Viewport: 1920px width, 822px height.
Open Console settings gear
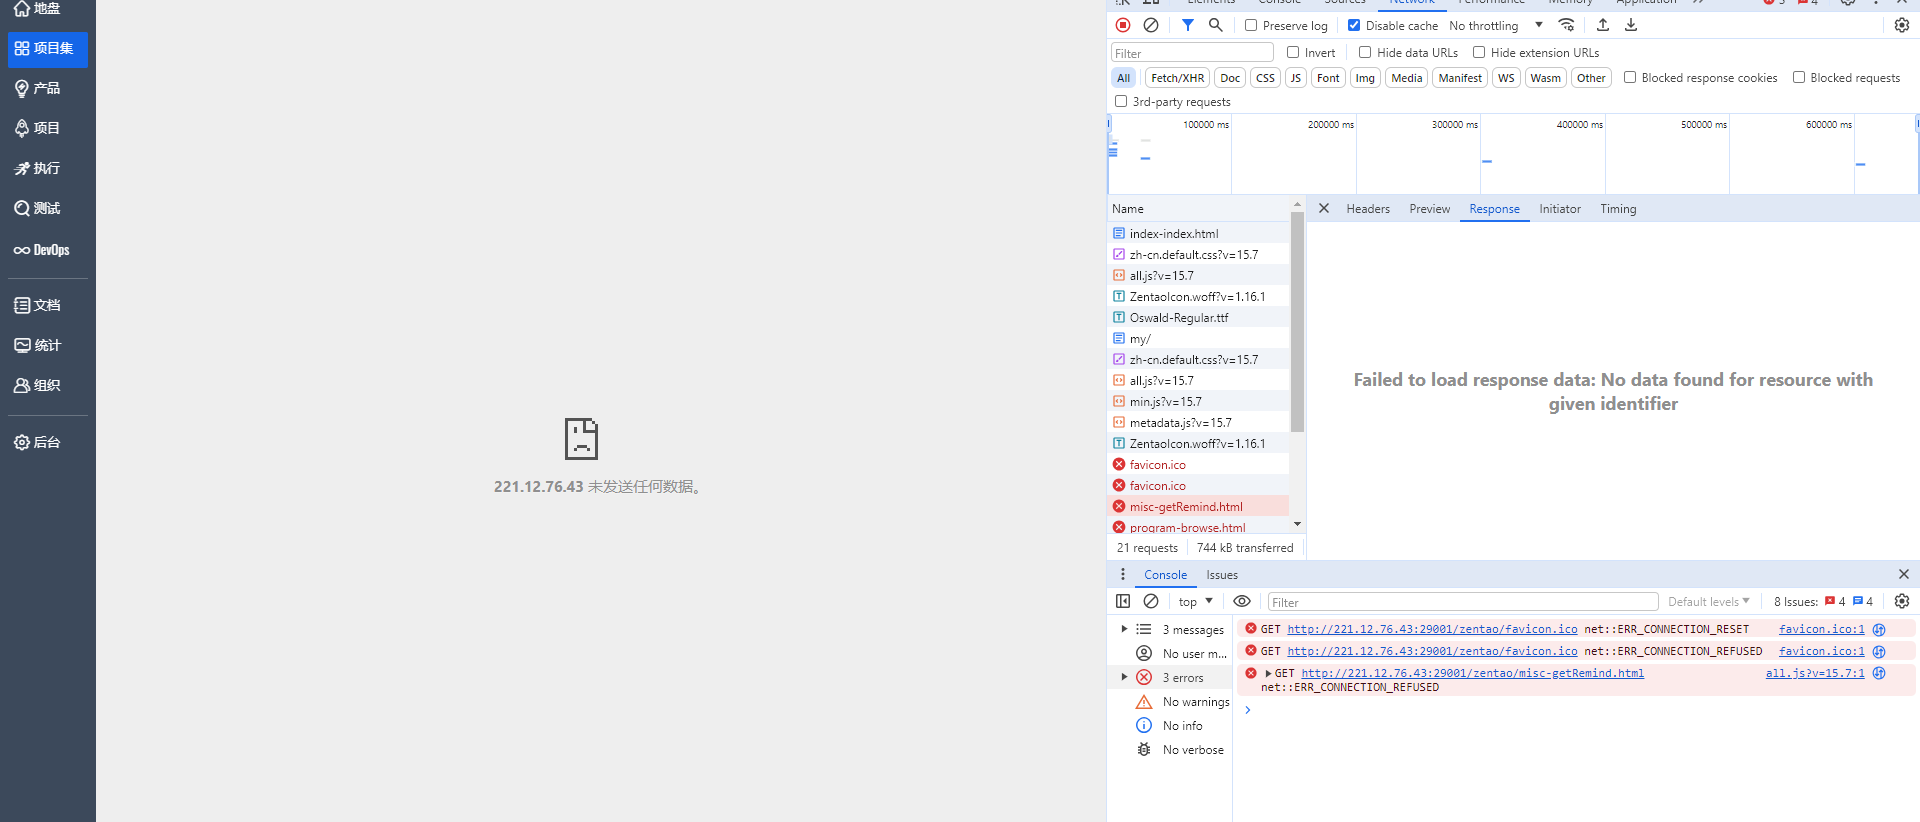click(x=1902, y=602)
